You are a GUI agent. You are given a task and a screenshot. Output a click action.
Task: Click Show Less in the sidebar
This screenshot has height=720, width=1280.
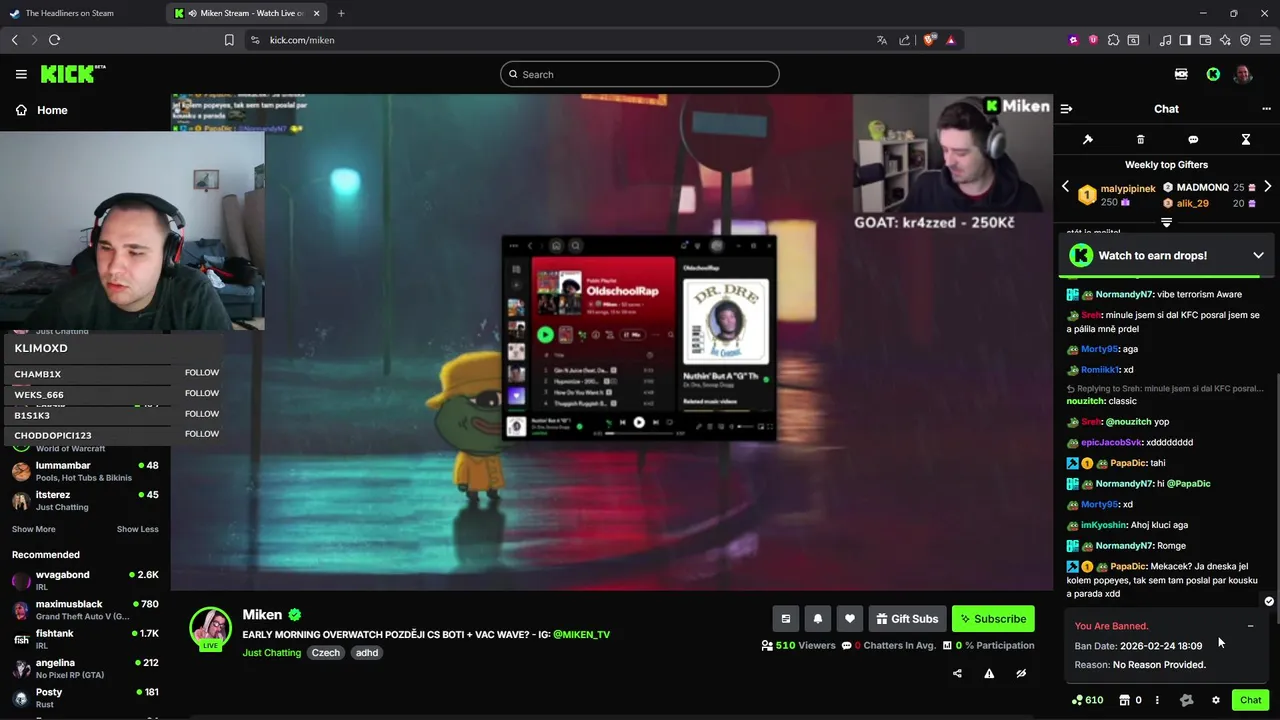pyautogui.click(x=138, y=529)
